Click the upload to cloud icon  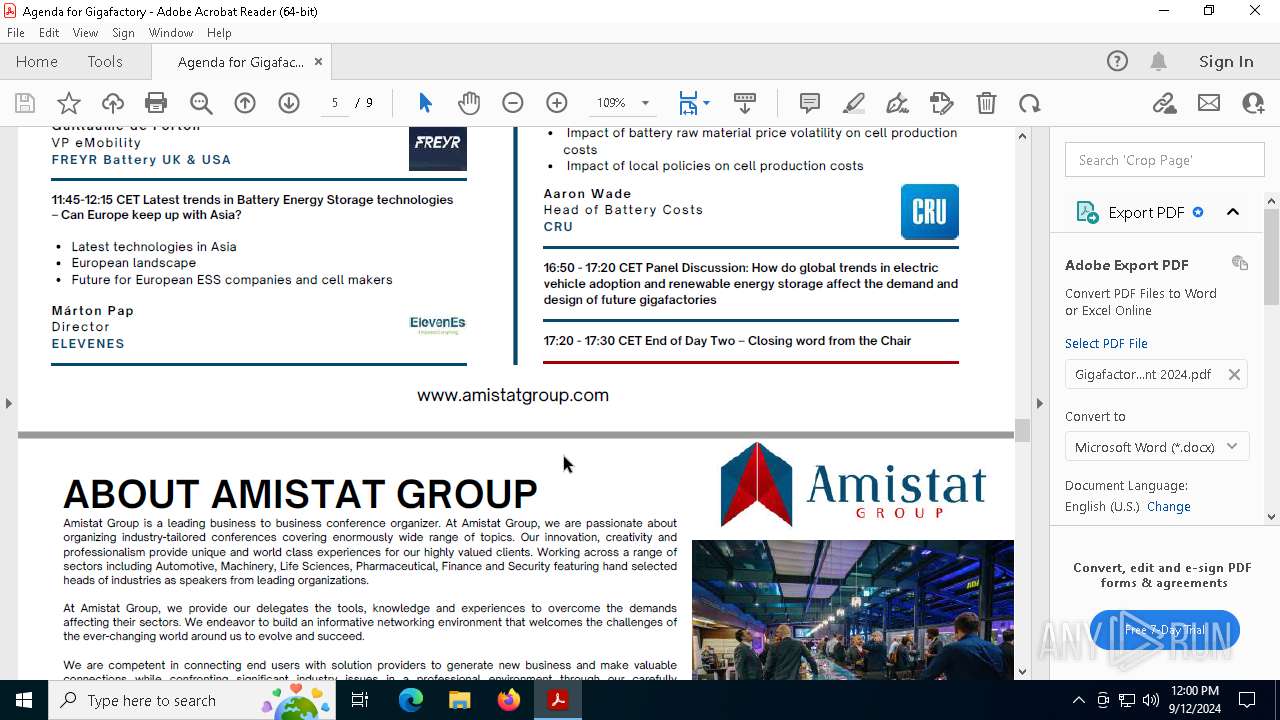point(113,103)
